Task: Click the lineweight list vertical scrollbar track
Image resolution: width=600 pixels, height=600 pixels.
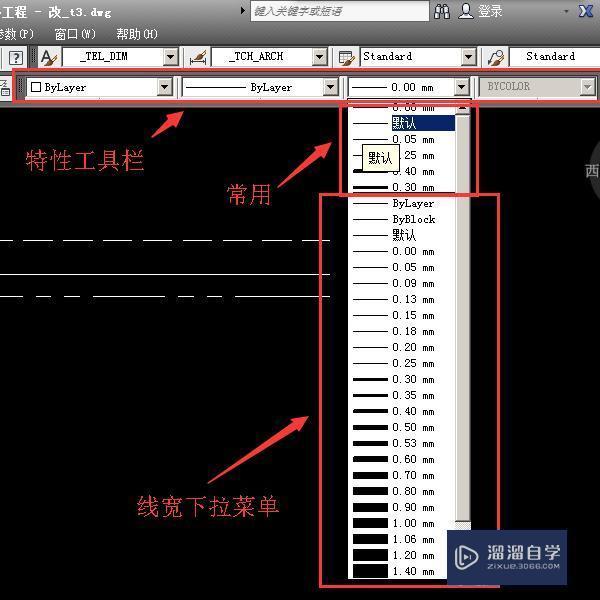Action: 463,318
